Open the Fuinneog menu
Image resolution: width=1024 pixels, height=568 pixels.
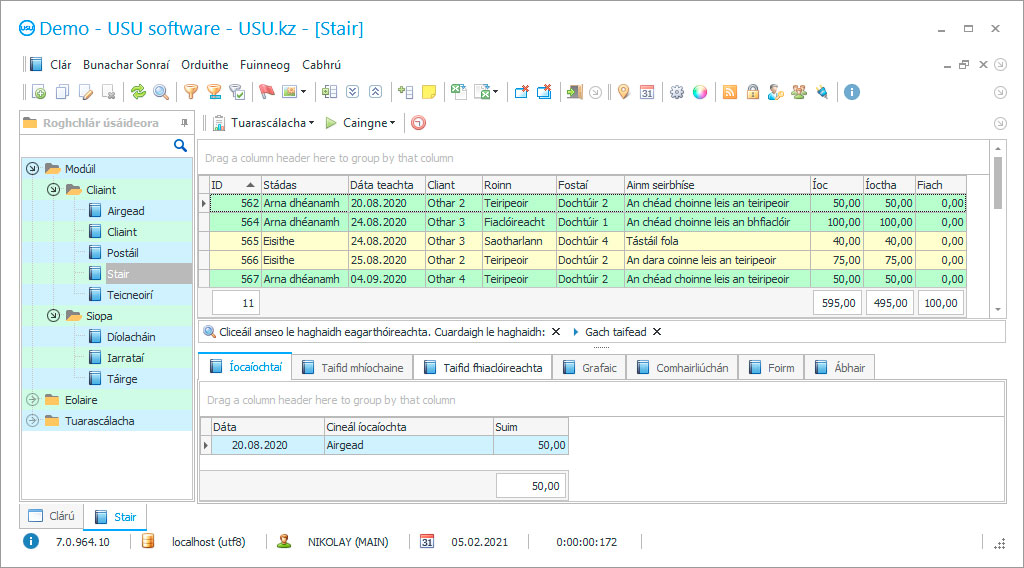click(x=265, y=64)
